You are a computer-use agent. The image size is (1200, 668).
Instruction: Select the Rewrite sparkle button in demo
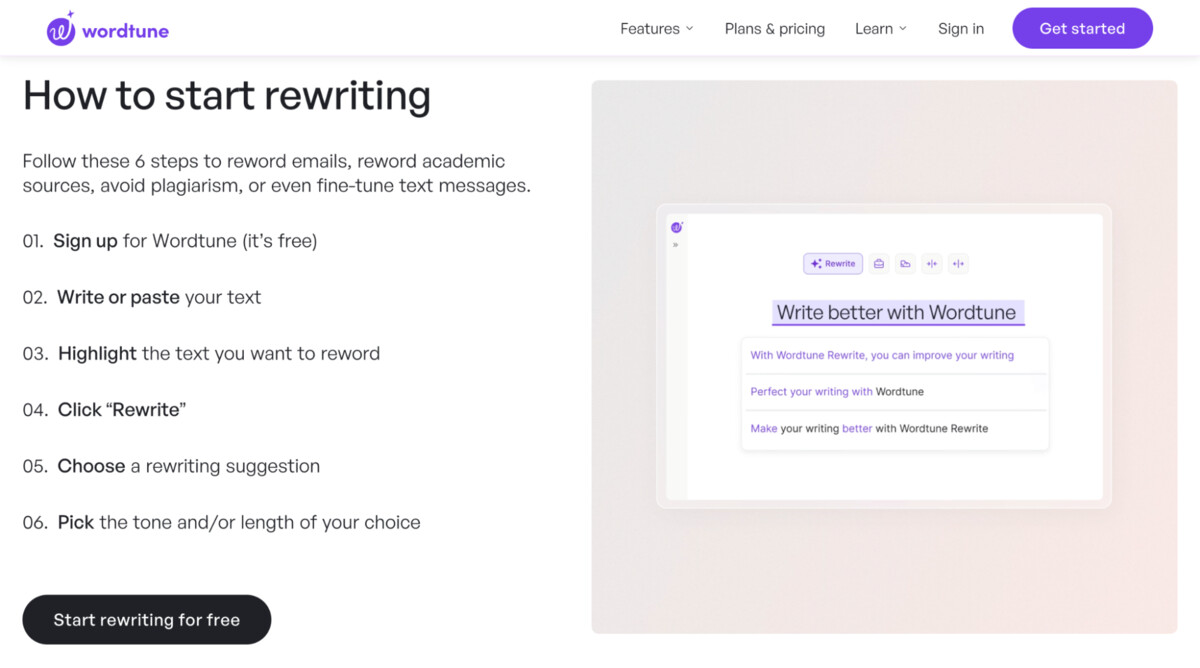833,264
